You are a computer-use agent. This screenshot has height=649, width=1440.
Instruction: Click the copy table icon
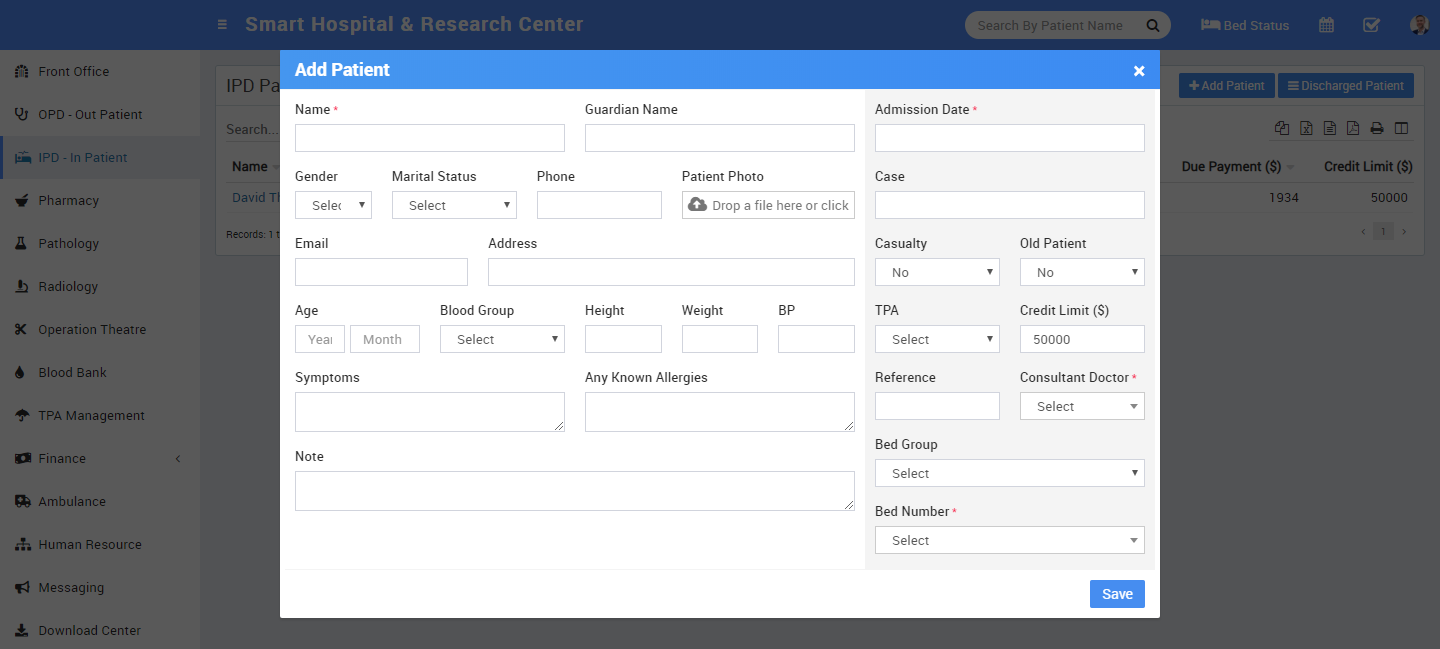[1282, 128]
